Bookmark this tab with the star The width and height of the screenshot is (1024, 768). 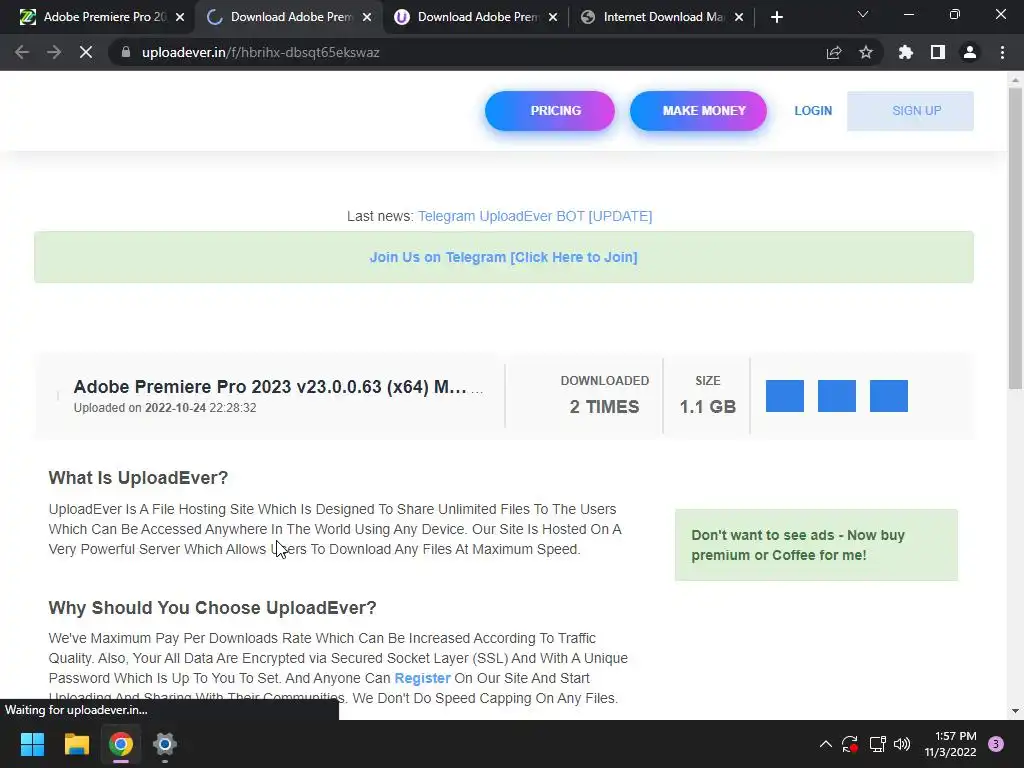866,52
